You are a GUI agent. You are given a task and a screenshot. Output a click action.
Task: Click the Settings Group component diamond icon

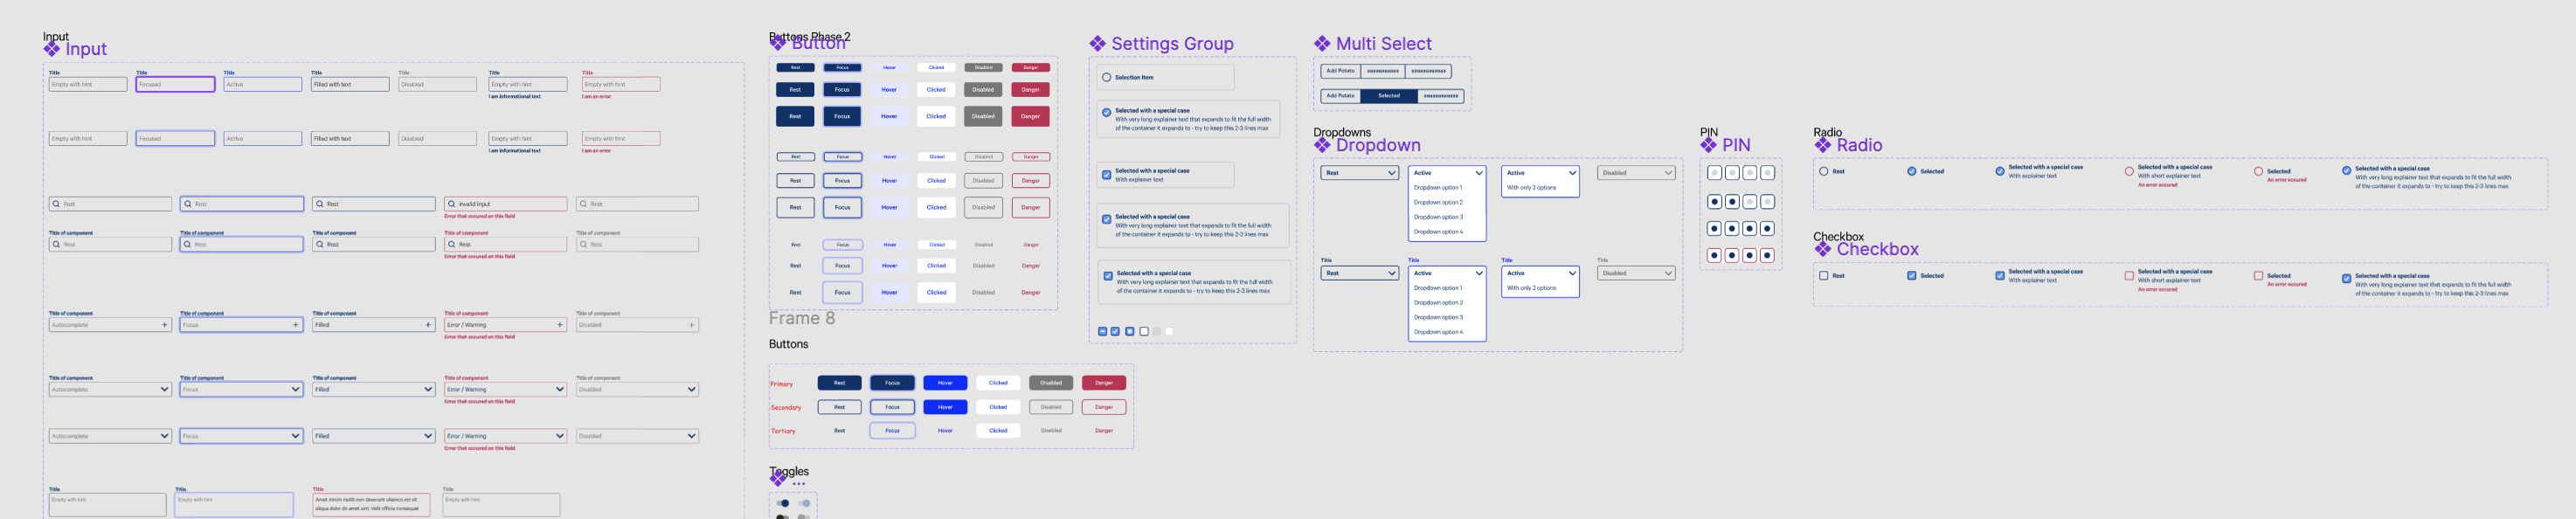pos(1098,44)
